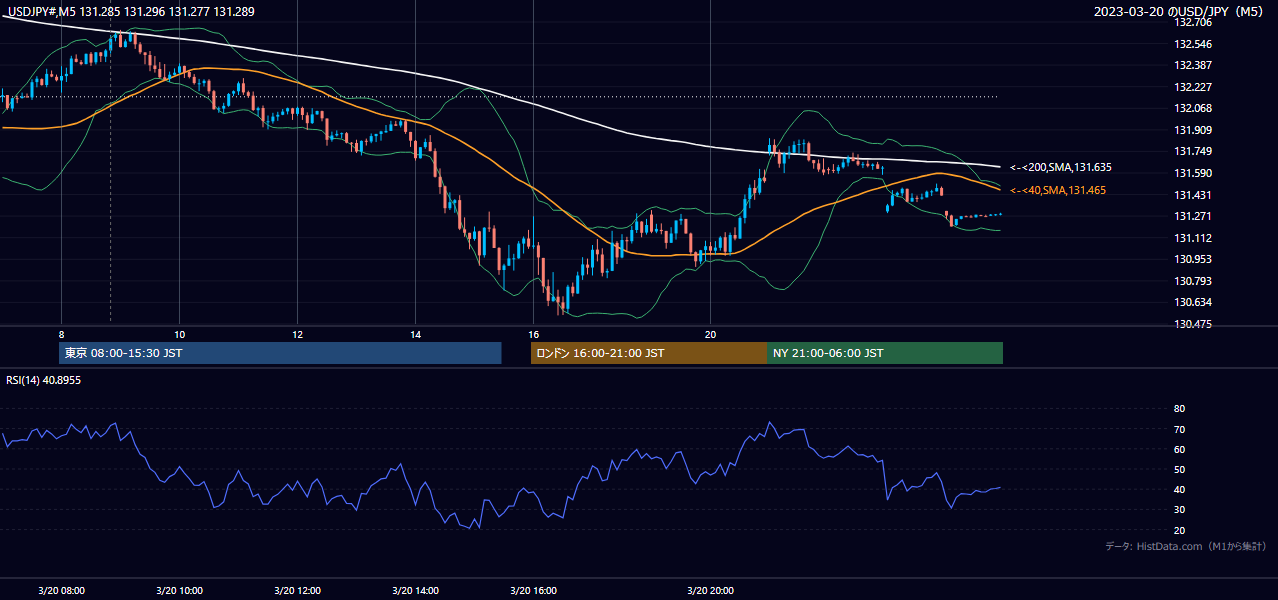Click hour label 14 under the price chart
Viewport: 1278px width, 600px height.
pos(415,334)
